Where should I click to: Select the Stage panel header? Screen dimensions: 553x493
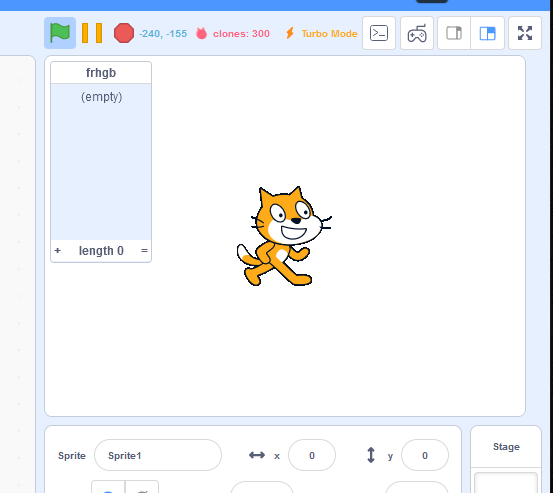click(506, 446)
